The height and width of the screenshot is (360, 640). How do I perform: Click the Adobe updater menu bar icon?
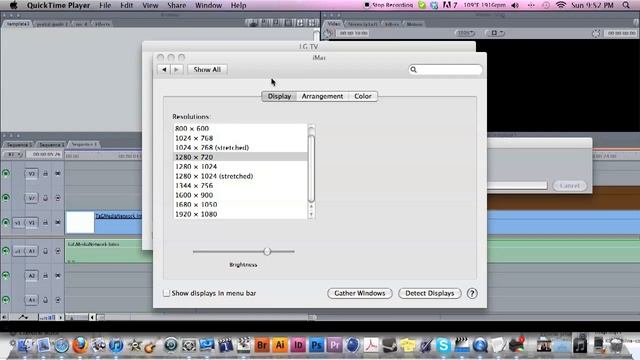click(x=450, y=5)
